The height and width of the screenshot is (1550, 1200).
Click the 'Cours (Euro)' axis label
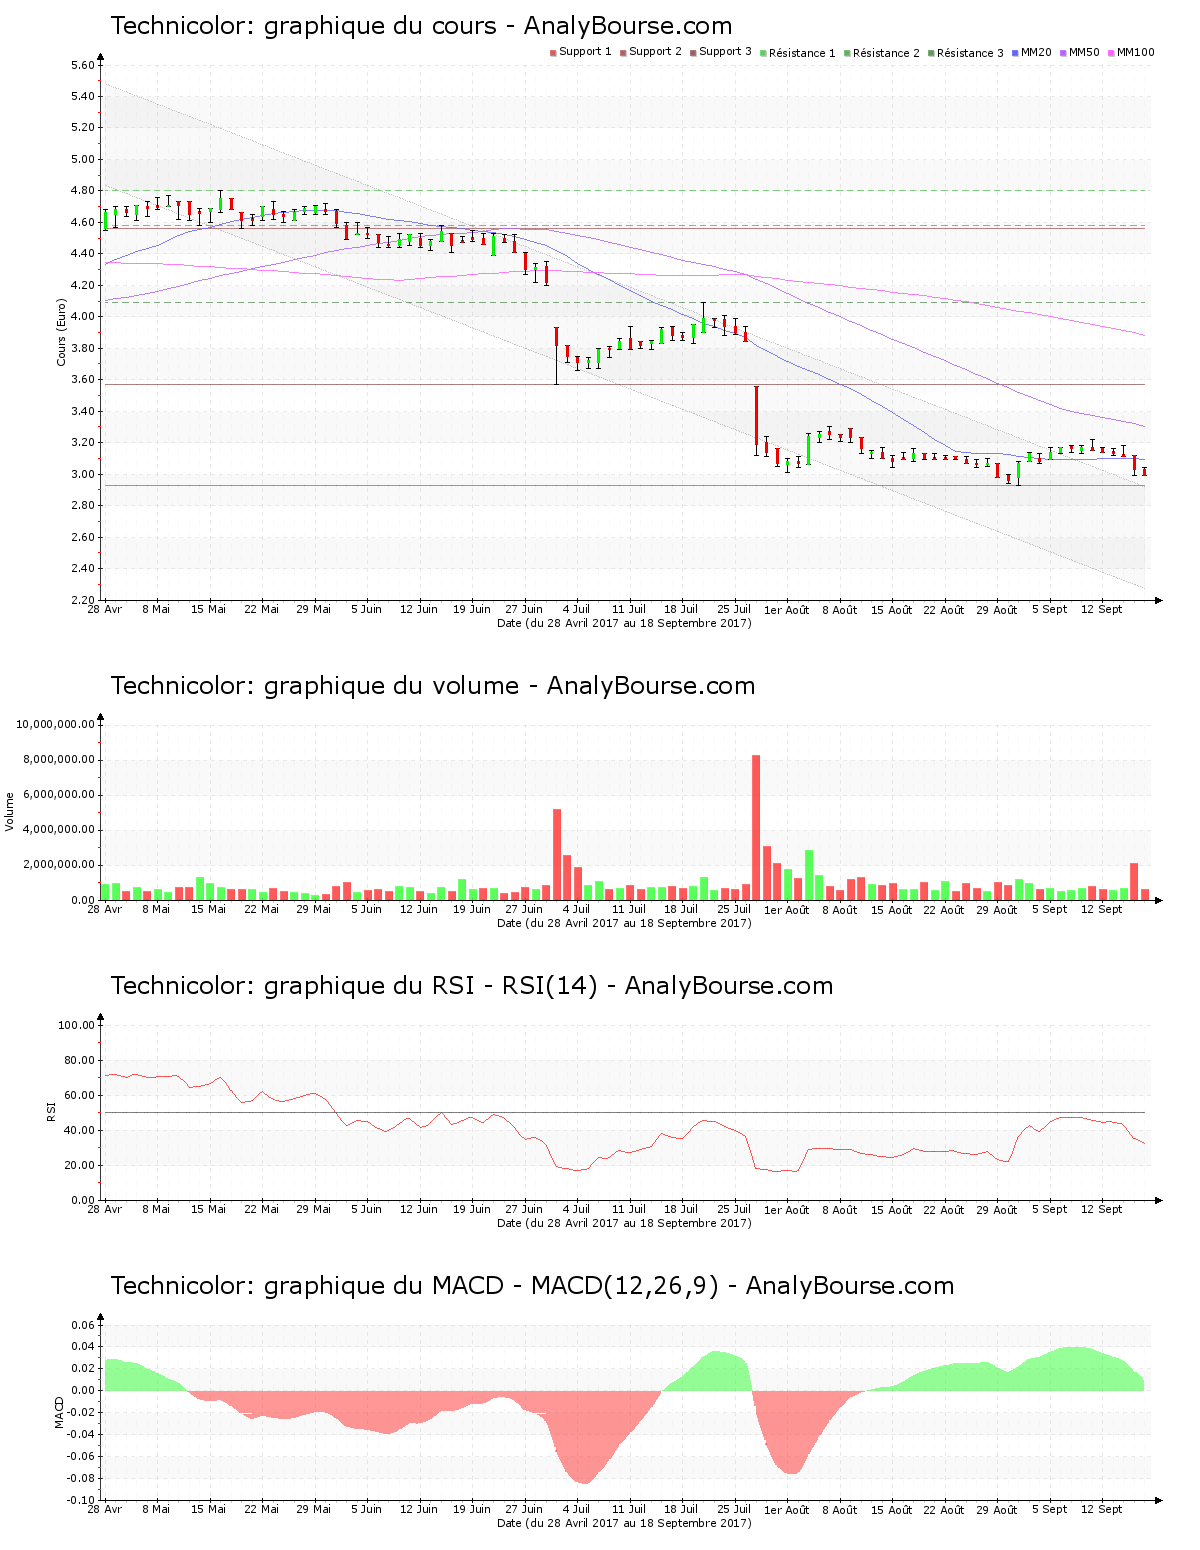coord(61,332)
